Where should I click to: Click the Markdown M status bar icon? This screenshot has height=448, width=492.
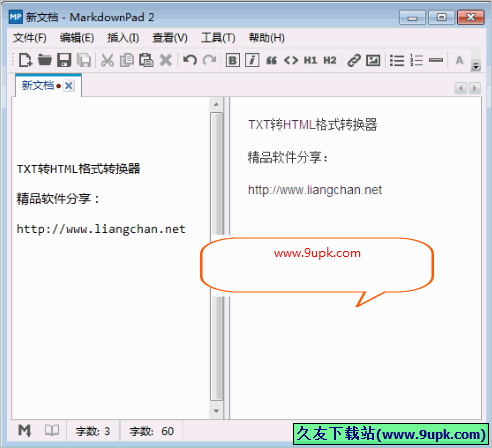pyautogui.click(x=24, y=431)
